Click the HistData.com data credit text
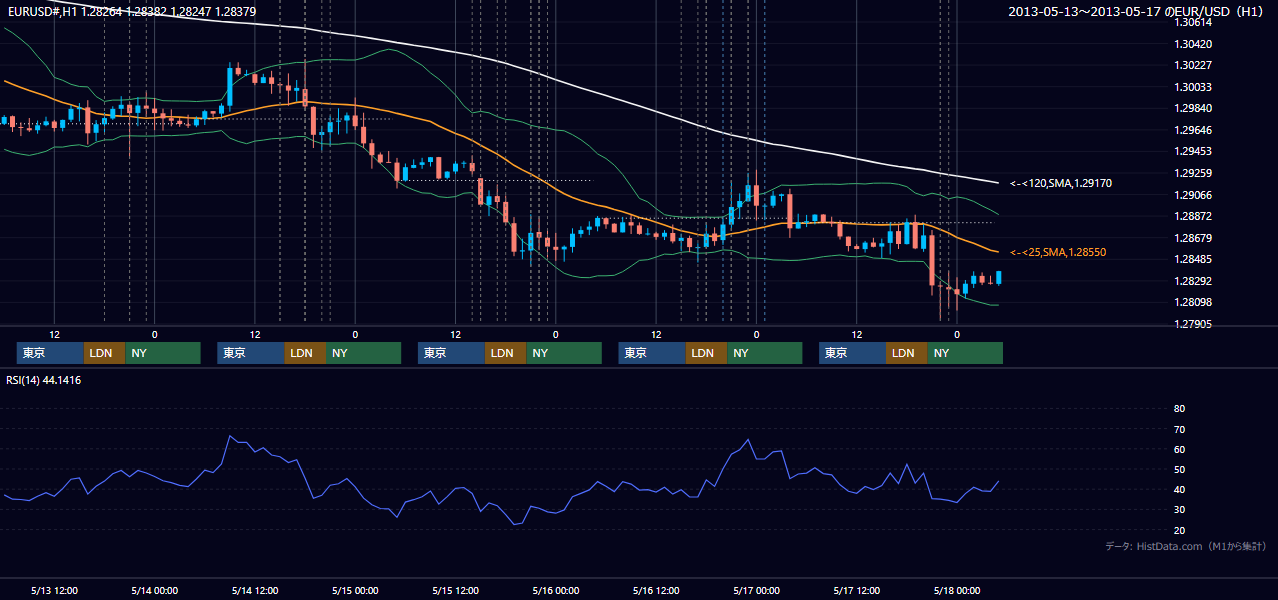The height and width of the screenshot is (600, 1278). (x=1186, y=546)
